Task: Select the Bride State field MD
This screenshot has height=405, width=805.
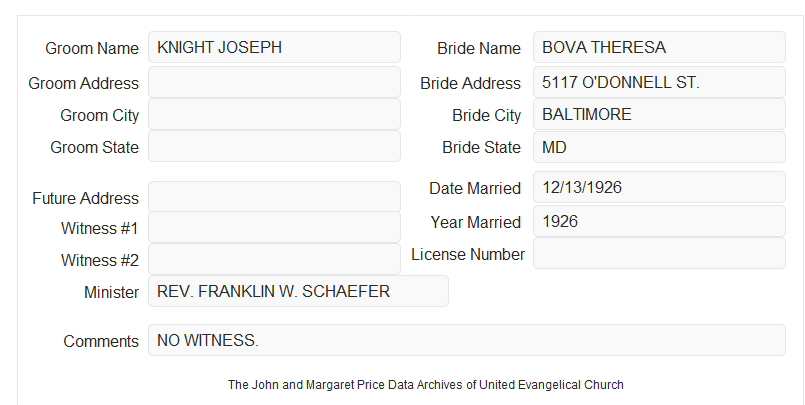Action: point(659,147)
